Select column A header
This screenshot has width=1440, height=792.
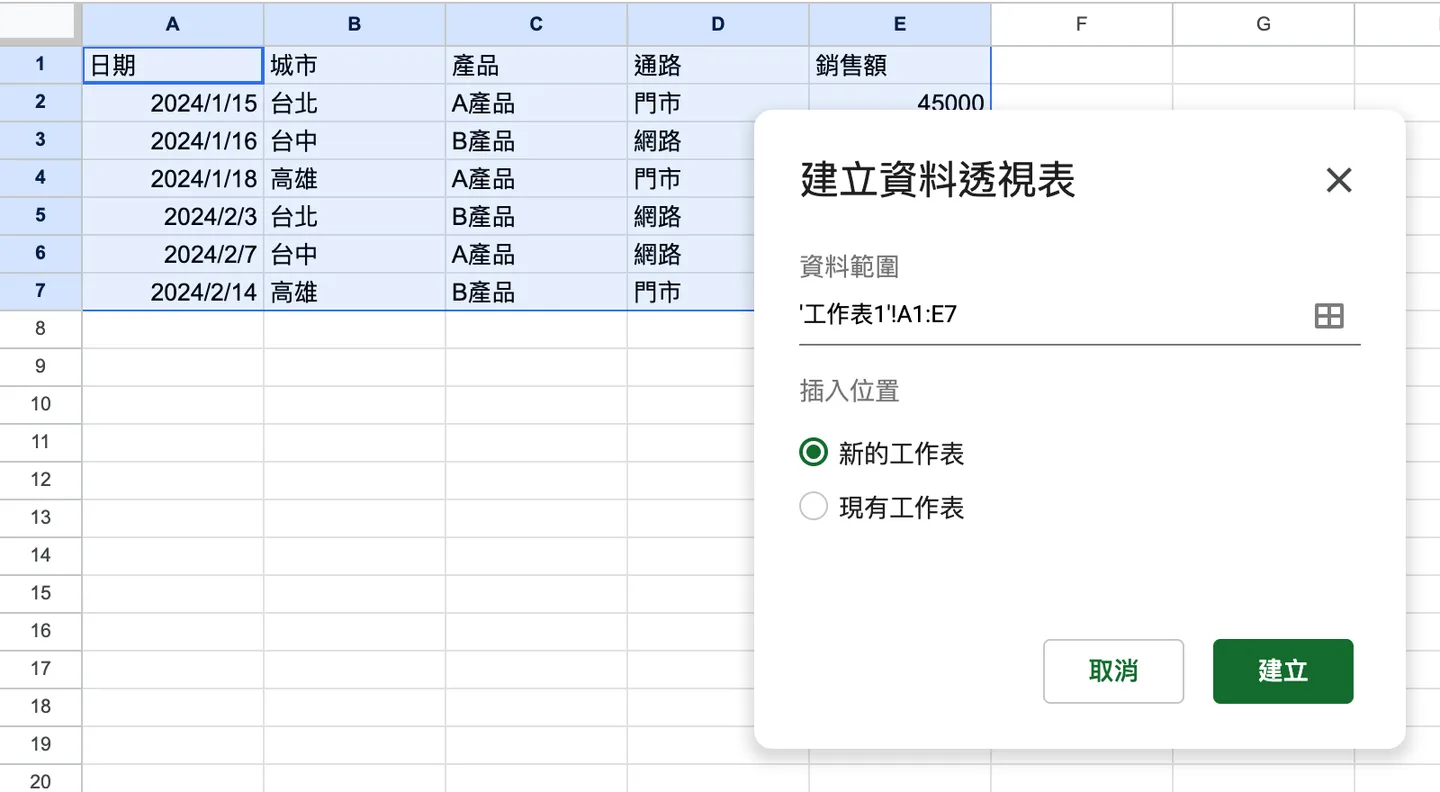pyautogui.click(x=173, y=24)
